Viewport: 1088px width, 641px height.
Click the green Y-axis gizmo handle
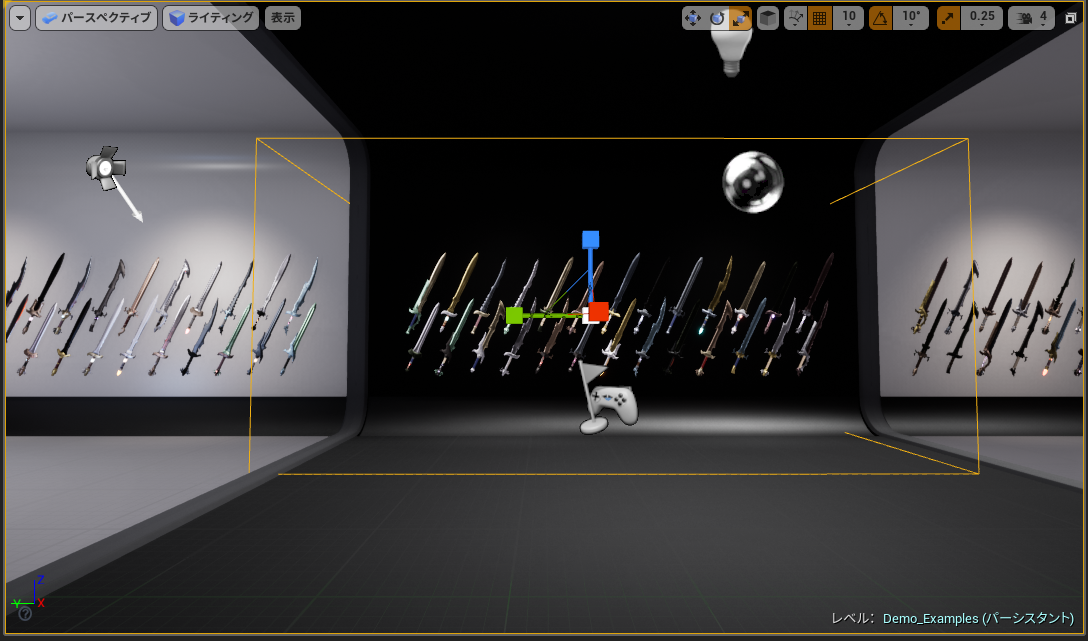point(514,316)
